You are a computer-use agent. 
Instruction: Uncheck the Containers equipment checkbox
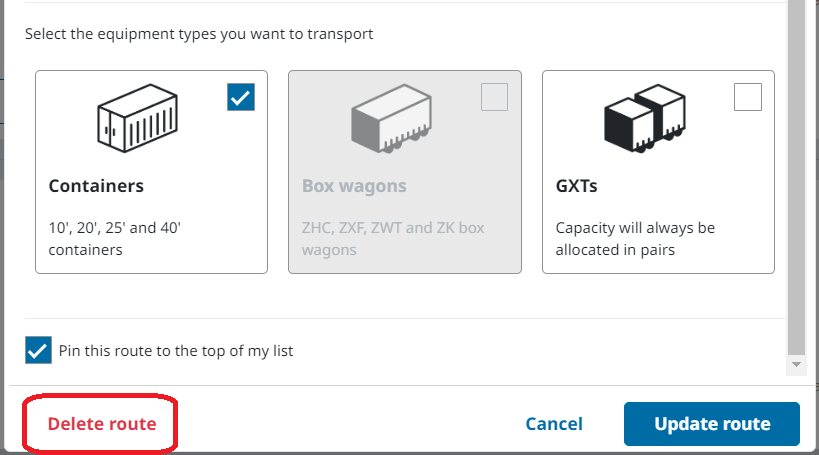pos(241,97)
